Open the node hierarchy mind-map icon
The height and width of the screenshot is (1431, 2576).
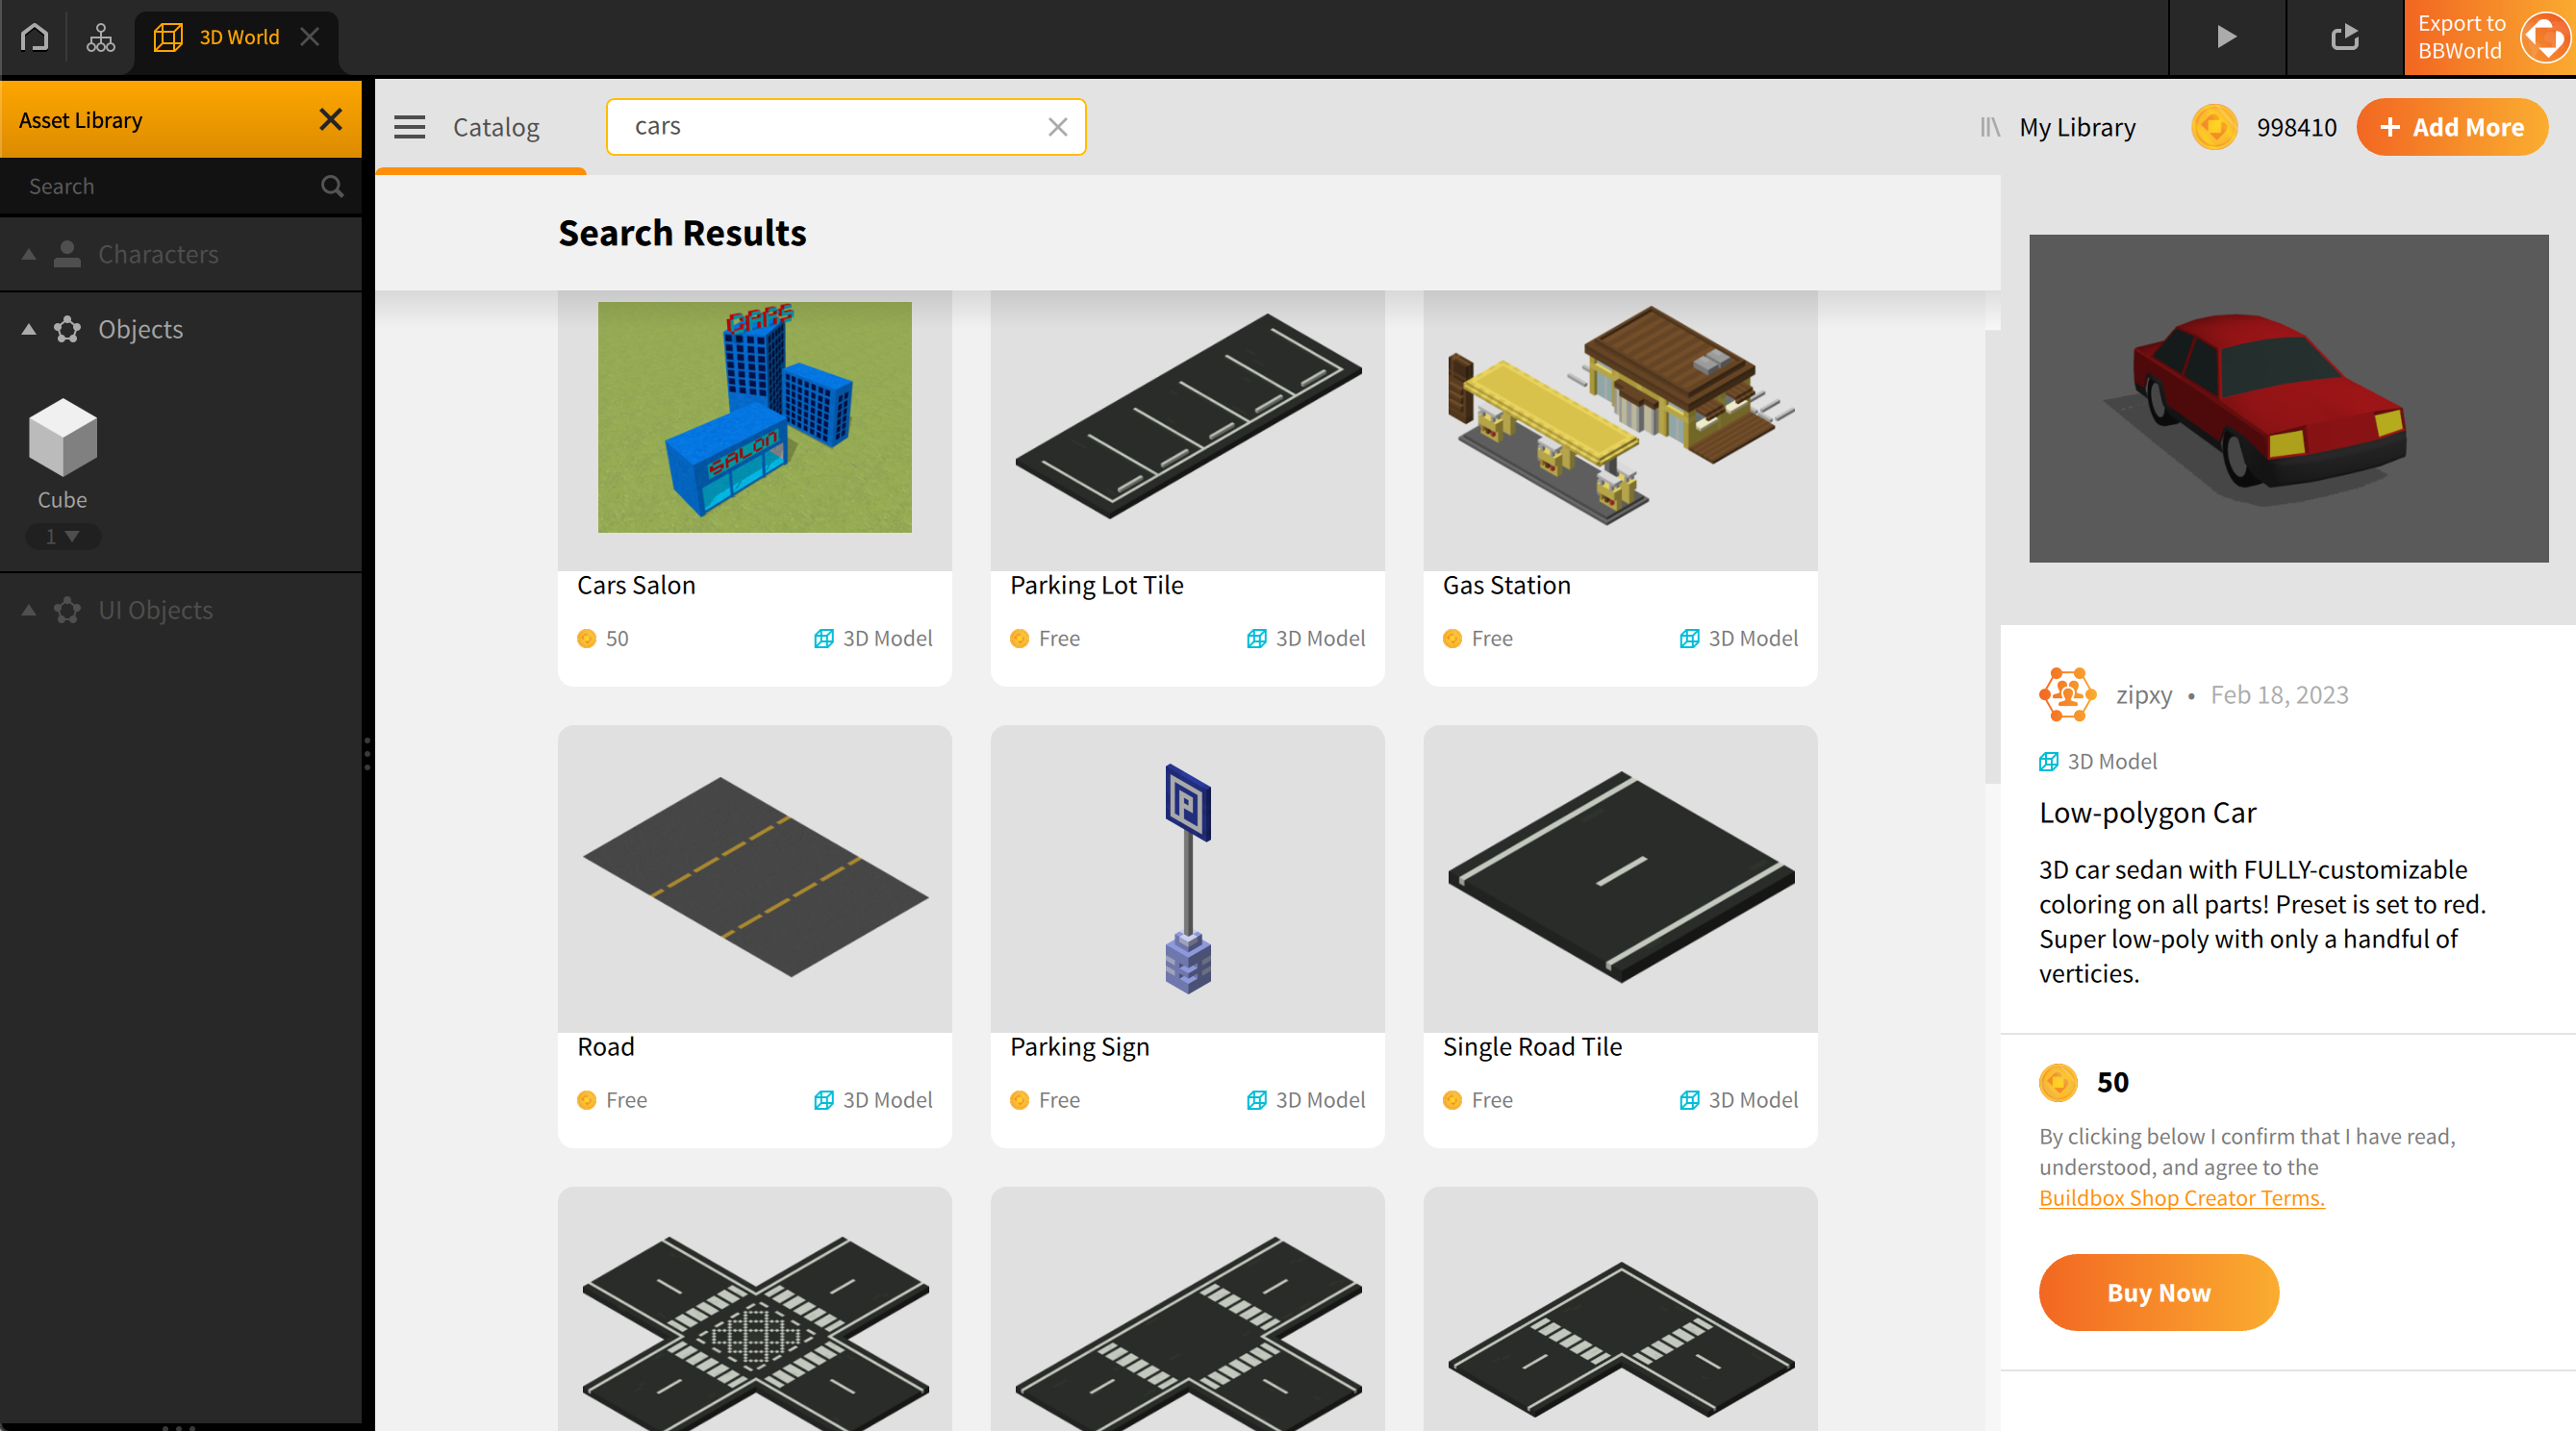[100, 37]
